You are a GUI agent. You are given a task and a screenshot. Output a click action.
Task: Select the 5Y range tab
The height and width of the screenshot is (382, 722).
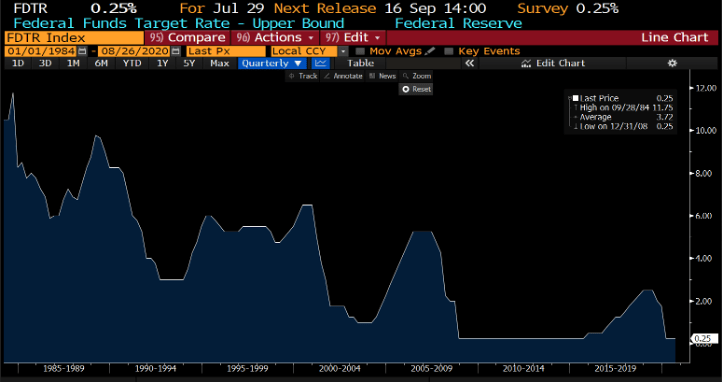click(189, 64)
